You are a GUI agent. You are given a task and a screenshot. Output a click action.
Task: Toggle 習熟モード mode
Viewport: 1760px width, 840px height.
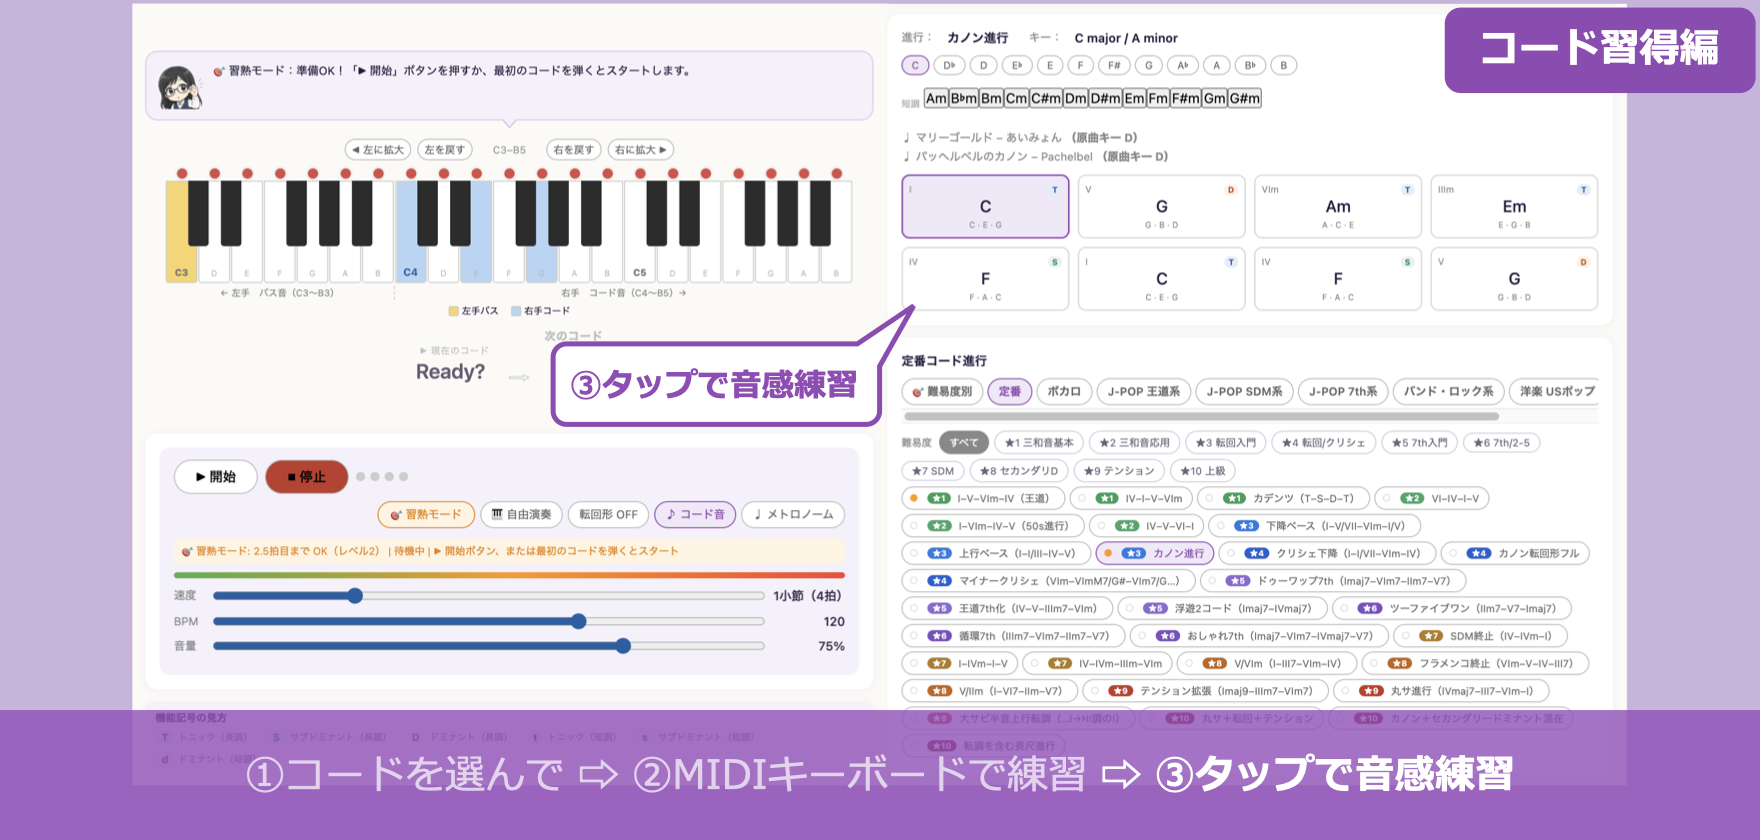pos(425,514)
